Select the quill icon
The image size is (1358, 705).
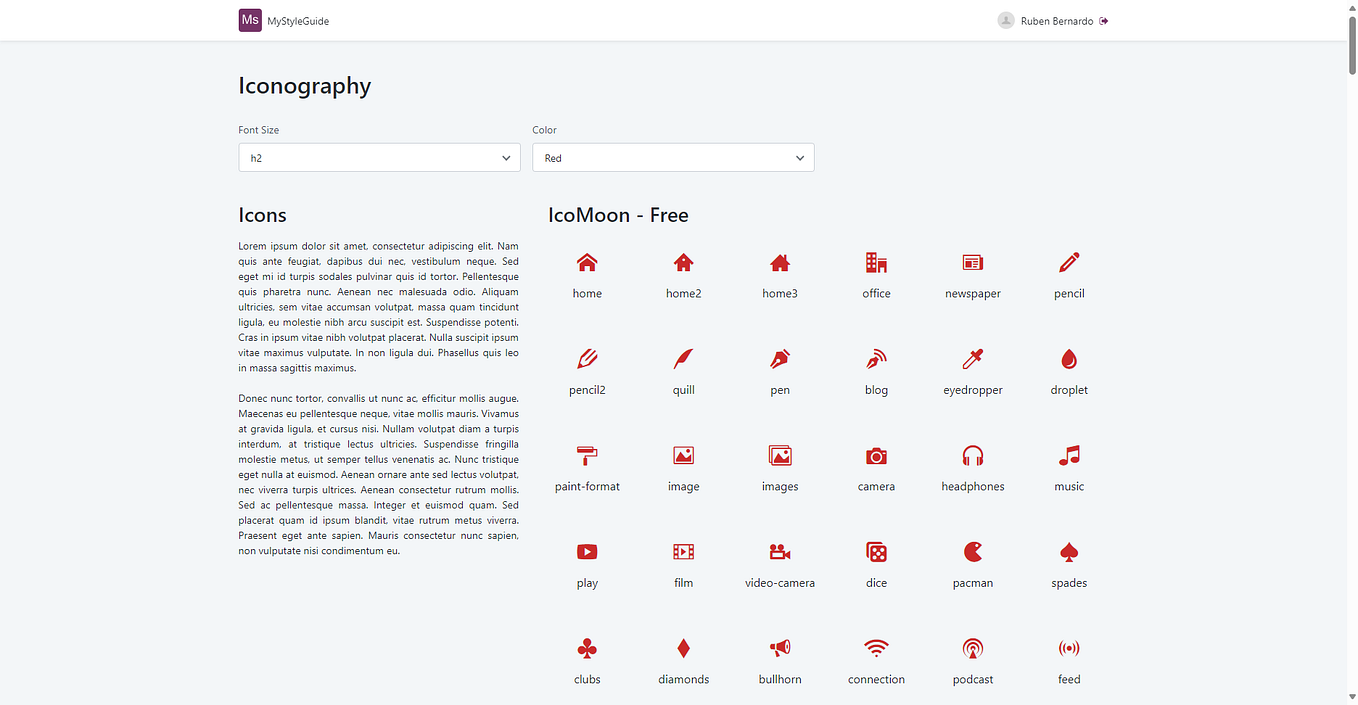(x=683, y=359)
